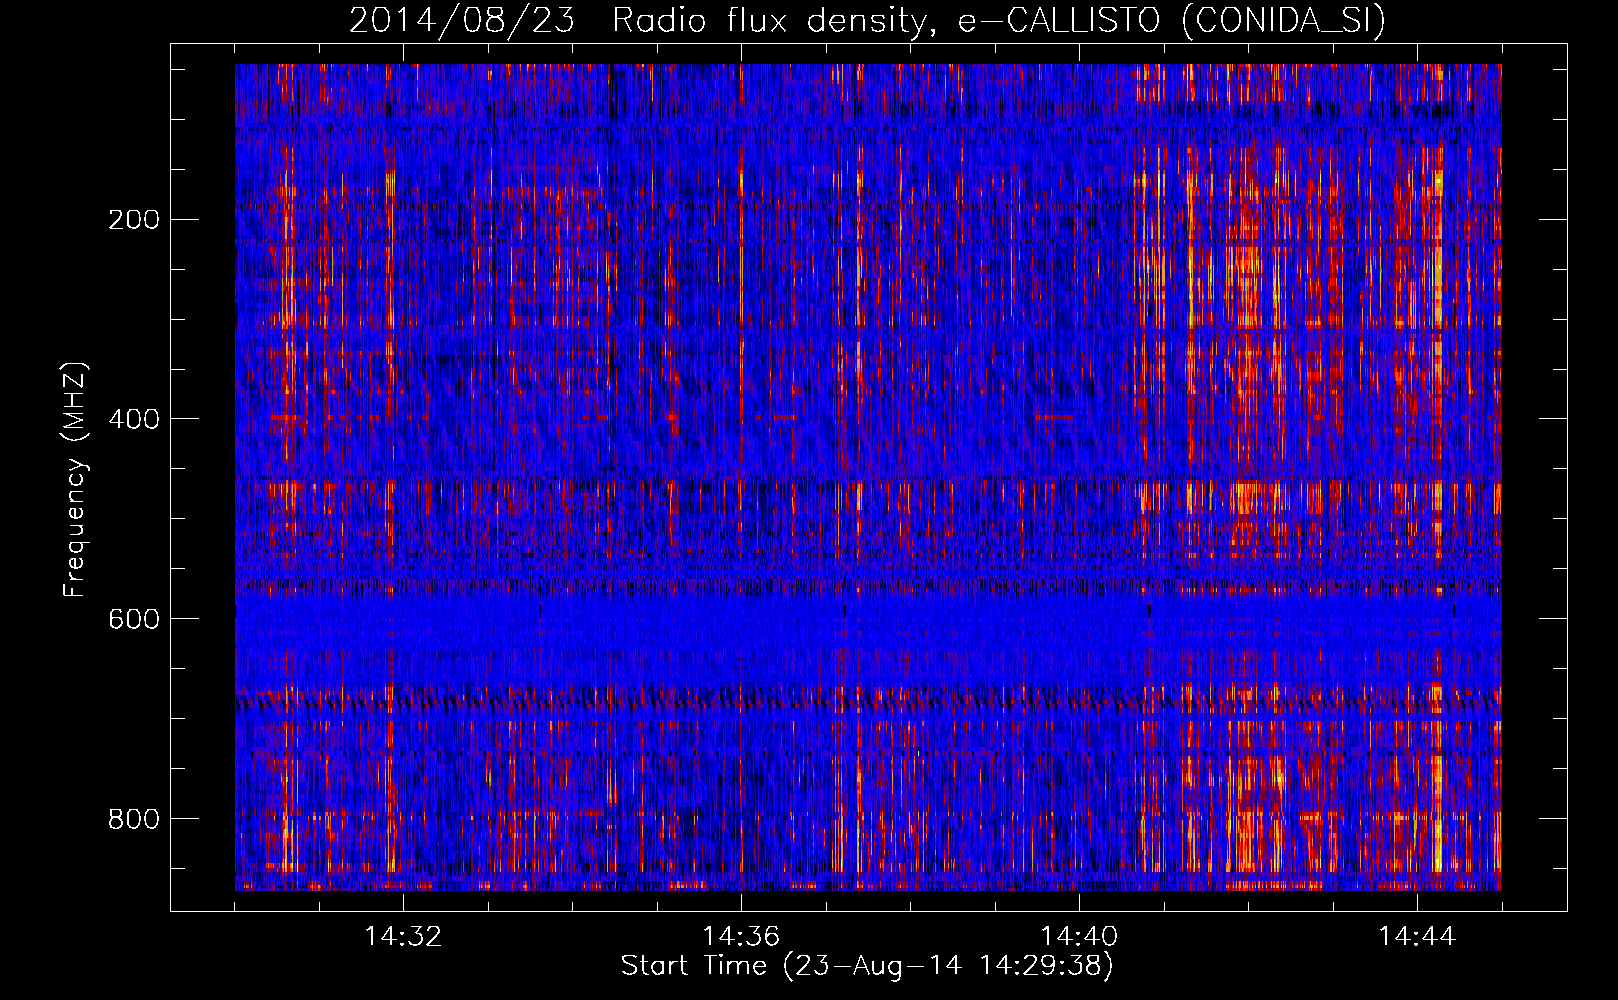
Task: Click the 14:32 time tick label
Action: point(403,937)
